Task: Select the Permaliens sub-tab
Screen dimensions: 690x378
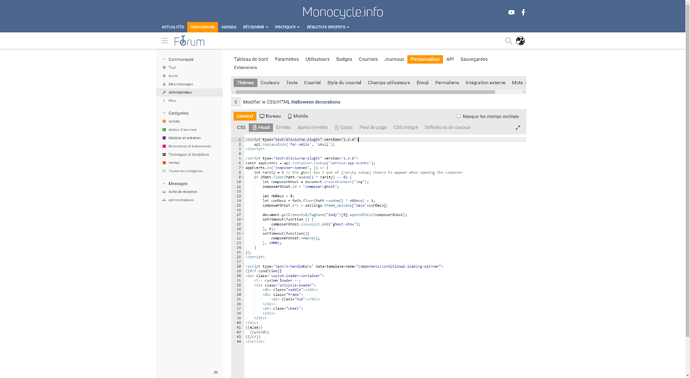Action: [x=447, y=83]
